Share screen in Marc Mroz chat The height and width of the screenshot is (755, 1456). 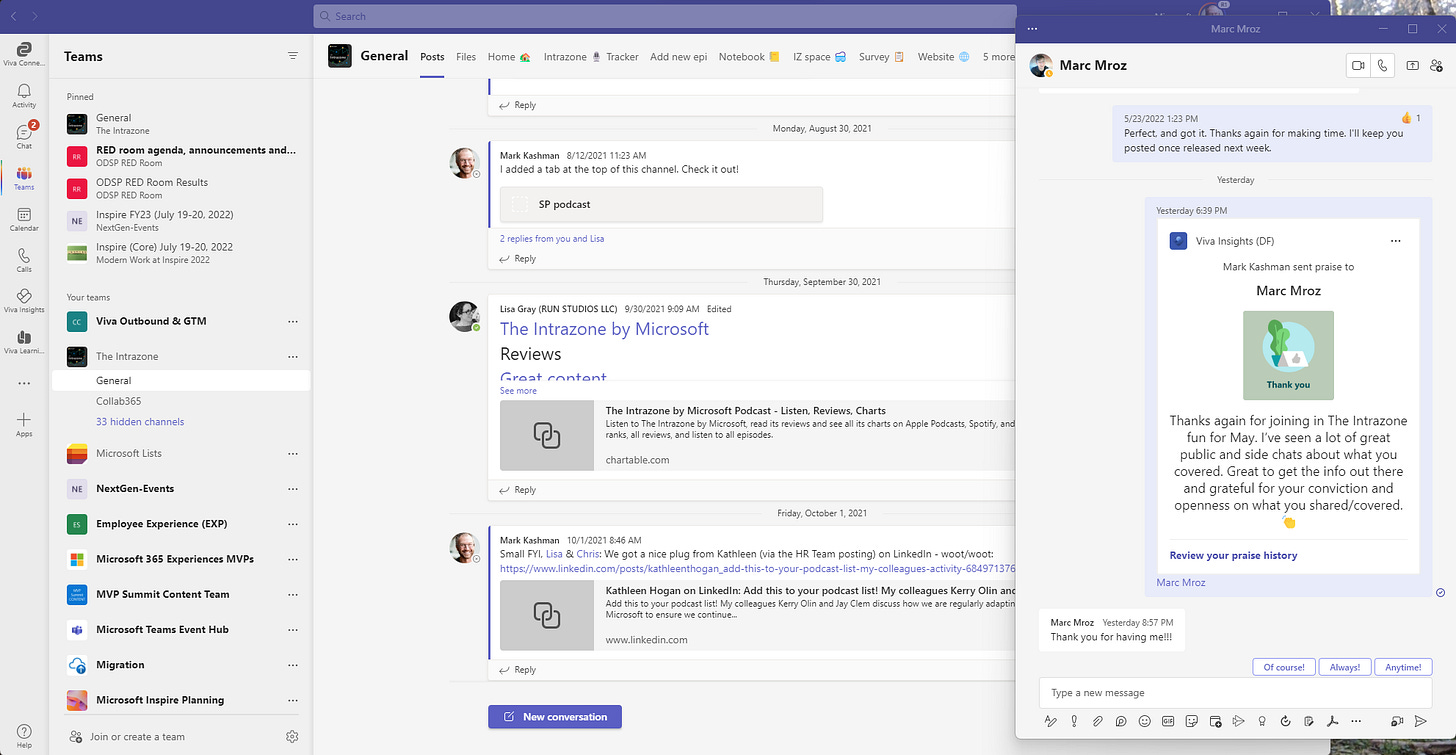coord(1412,65)
